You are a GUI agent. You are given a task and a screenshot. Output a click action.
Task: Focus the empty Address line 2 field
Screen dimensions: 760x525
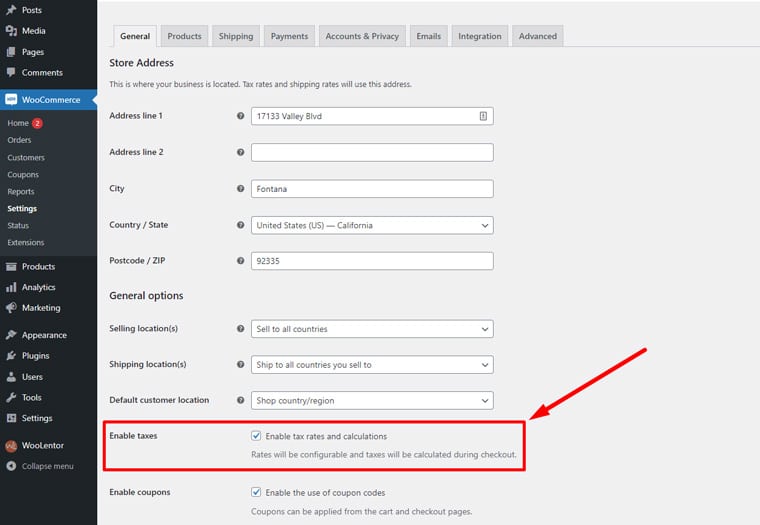point(372,152)
